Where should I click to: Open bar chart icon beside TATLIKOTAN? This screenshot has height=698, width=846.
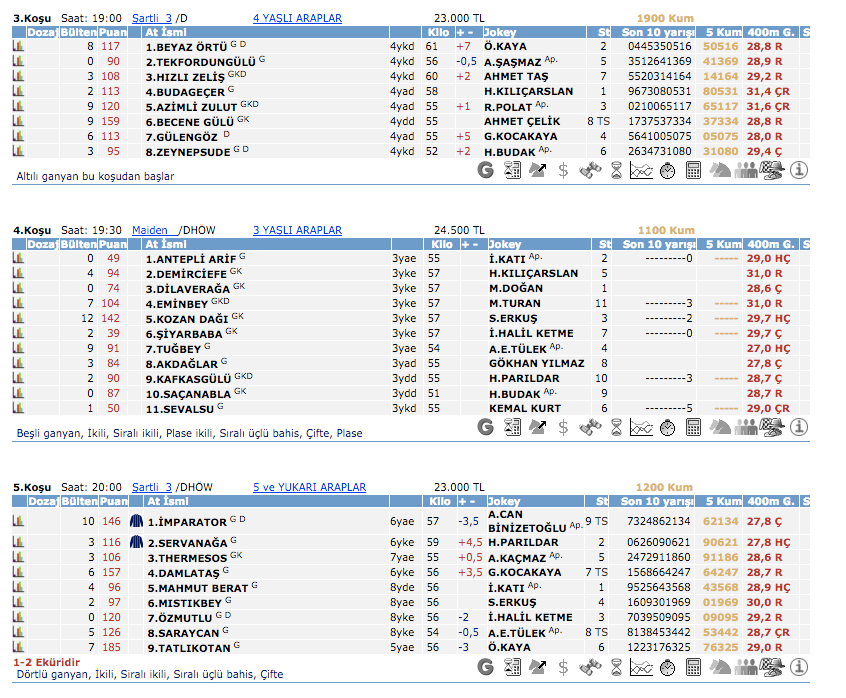pos(18,647)
